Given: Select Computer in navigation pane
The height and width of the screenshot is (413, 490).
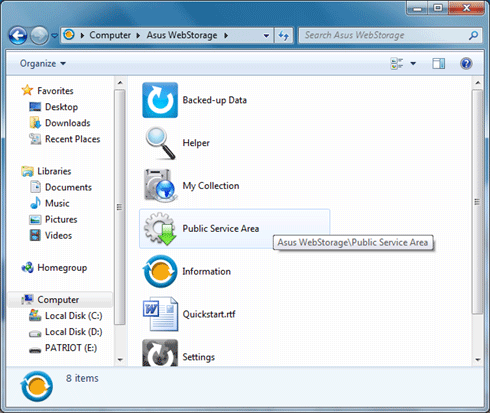Looking at the screenshot, I should click(x=58, y=300).
